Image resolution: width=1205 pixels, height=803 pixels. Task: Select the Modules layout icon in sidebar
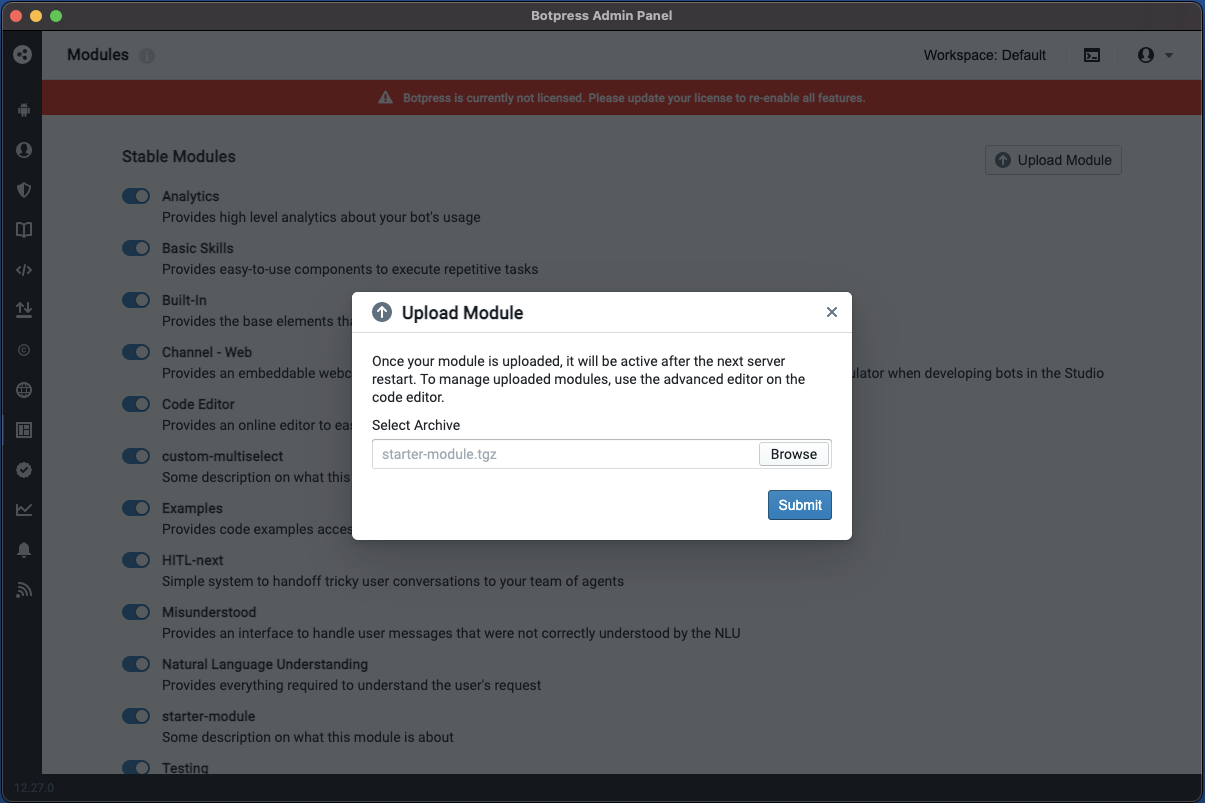pos(24,430)
